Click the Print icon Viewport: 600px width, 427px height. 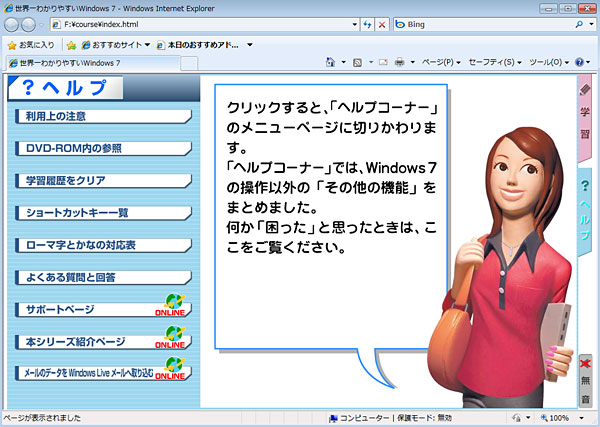[399, 62]
